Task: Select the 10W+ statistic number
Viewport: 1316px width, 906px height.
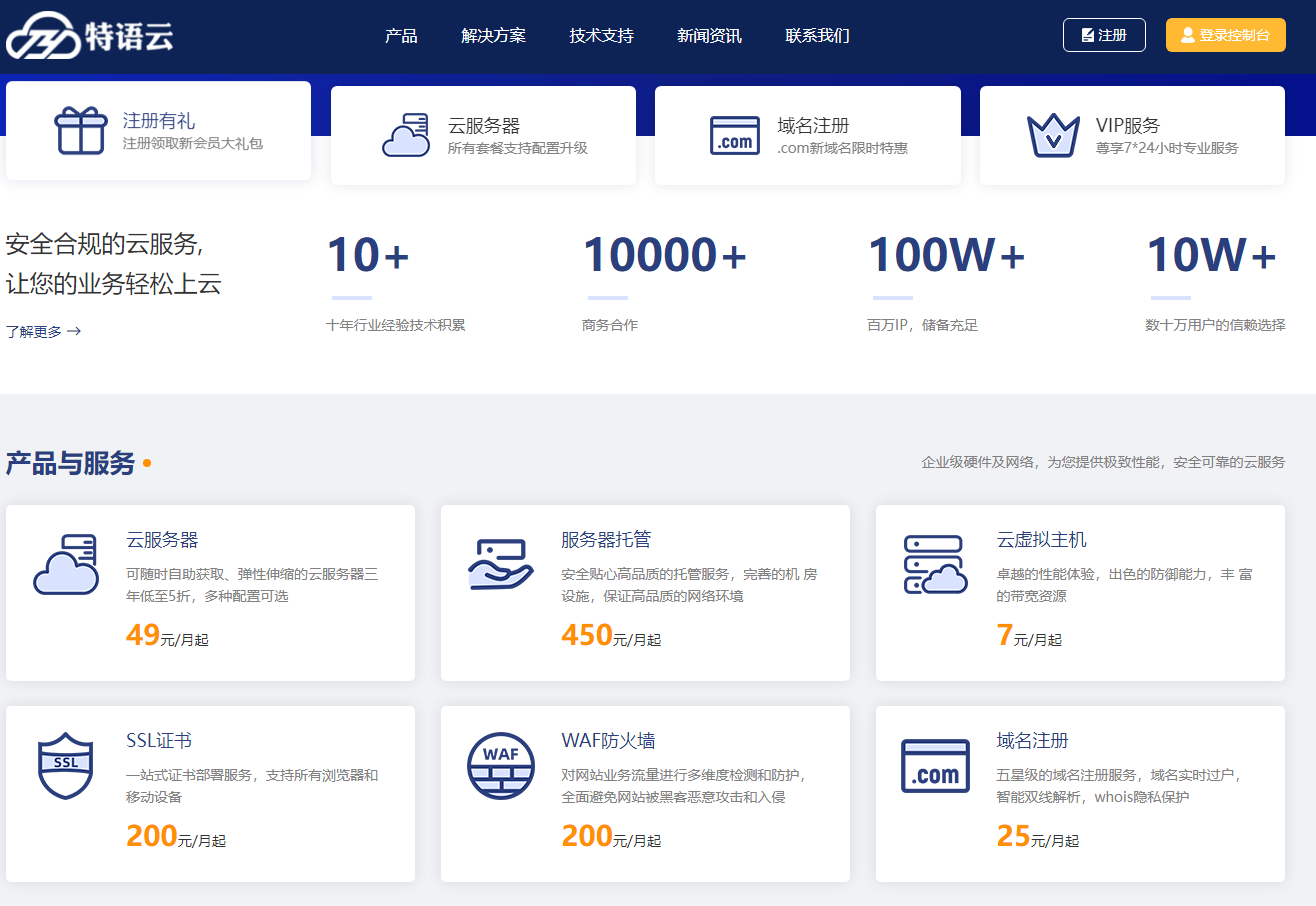Action: pos(1211,255)
